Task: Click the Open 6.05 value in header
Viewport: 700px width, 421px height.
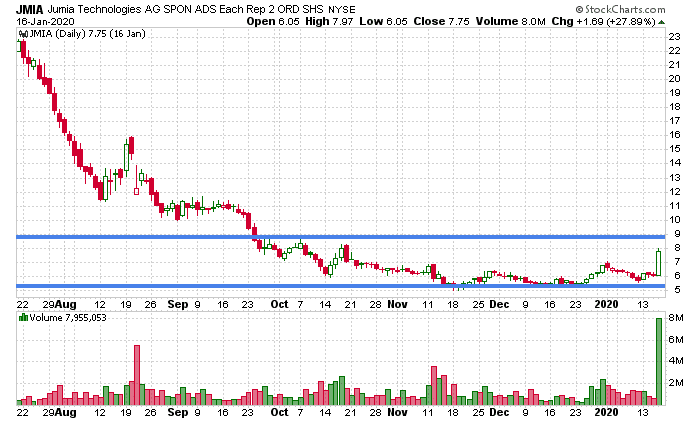Action: [273, 21]
